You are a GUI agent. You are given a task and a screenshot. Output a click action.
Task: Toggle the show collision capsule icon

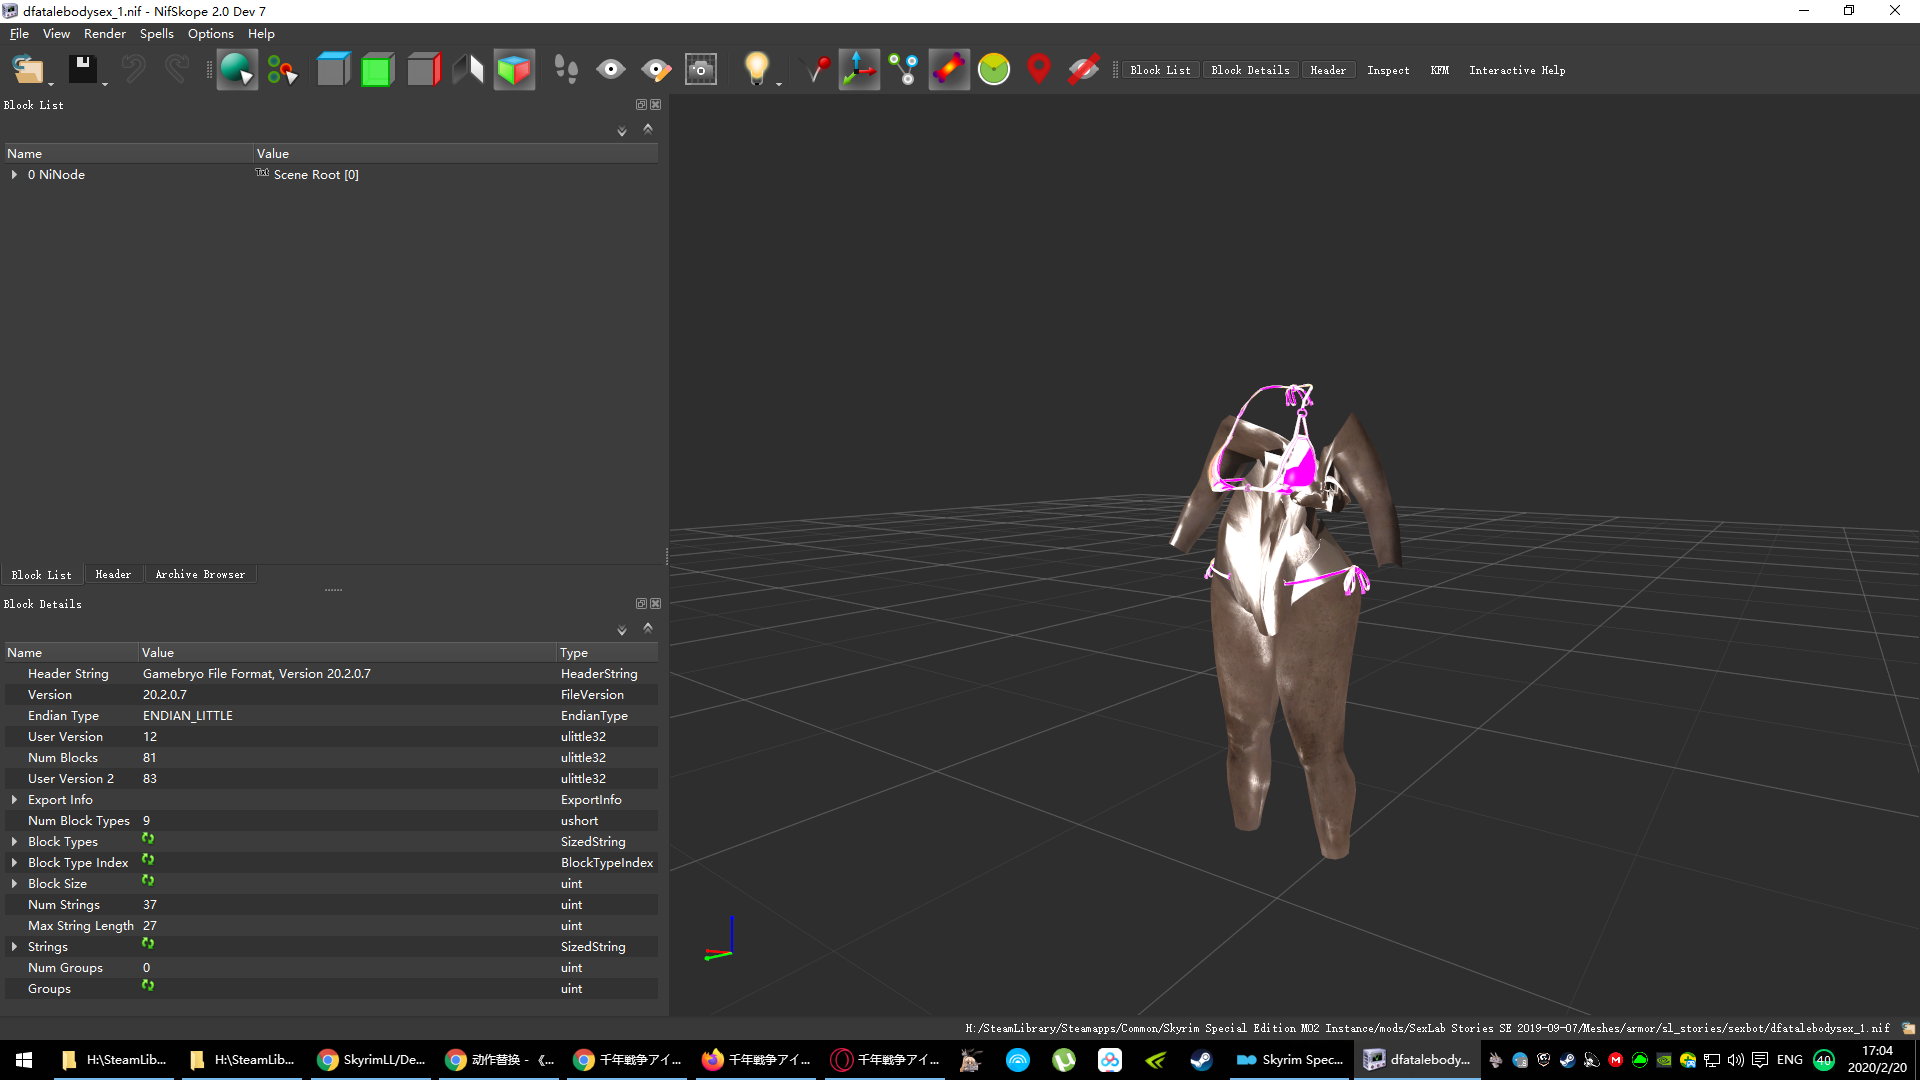(x=949, y=69)
